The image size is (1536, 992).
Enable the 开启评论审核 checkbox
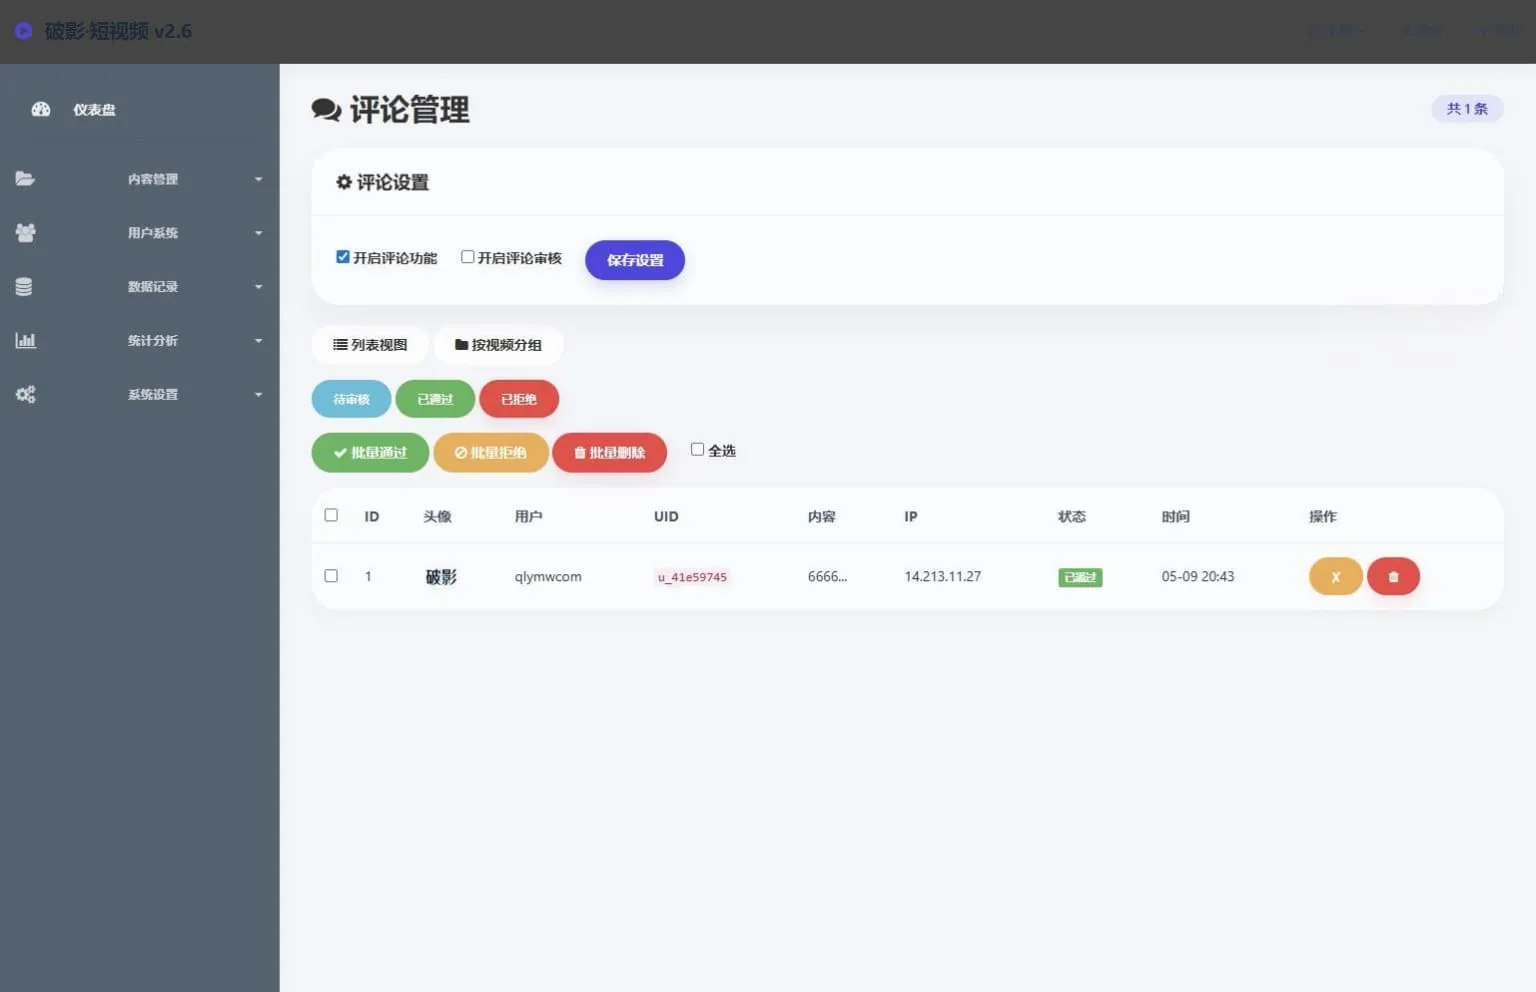(467, 257)
